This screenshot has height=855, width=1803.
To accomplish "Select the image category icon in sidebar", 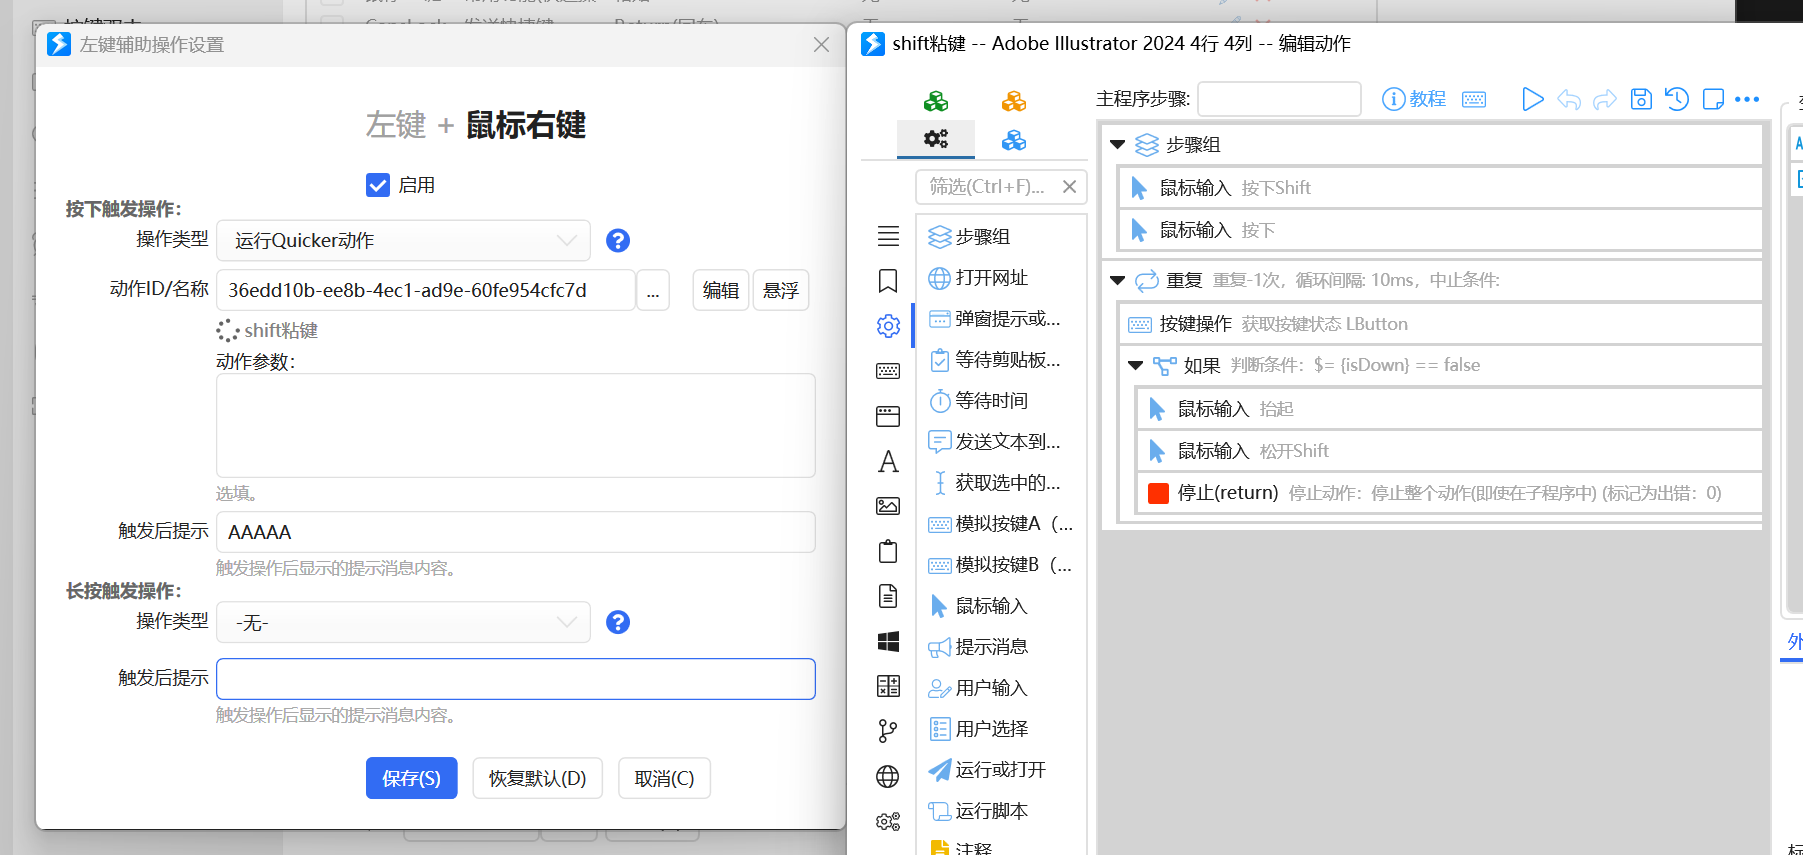I will pos(888,506).
